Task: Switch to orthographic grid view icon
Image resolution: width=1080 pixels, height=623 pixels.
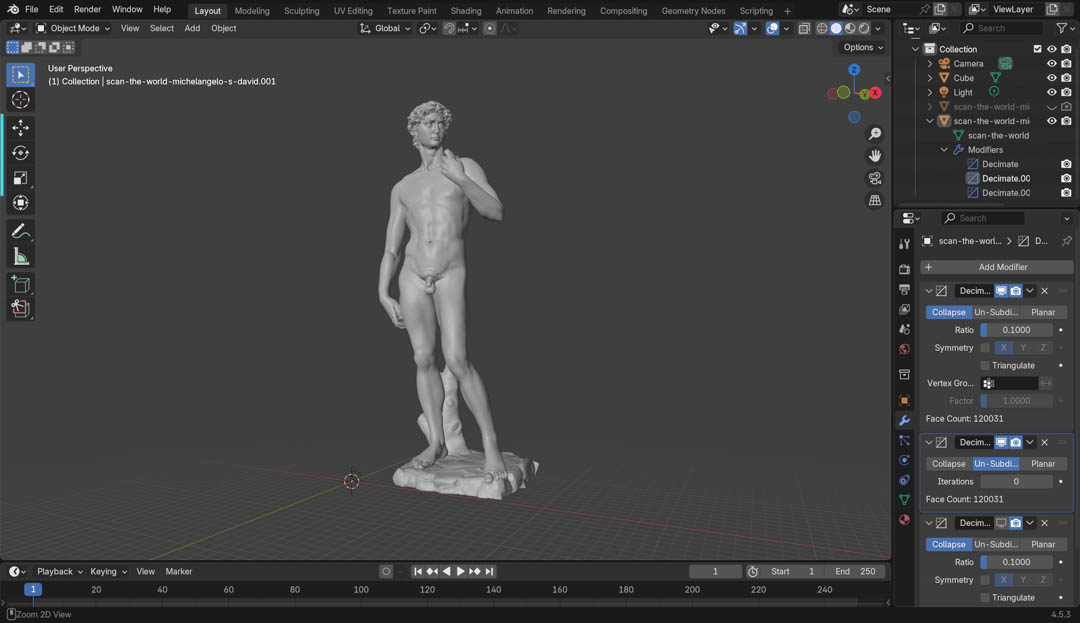Action: (x=875, y=200)
